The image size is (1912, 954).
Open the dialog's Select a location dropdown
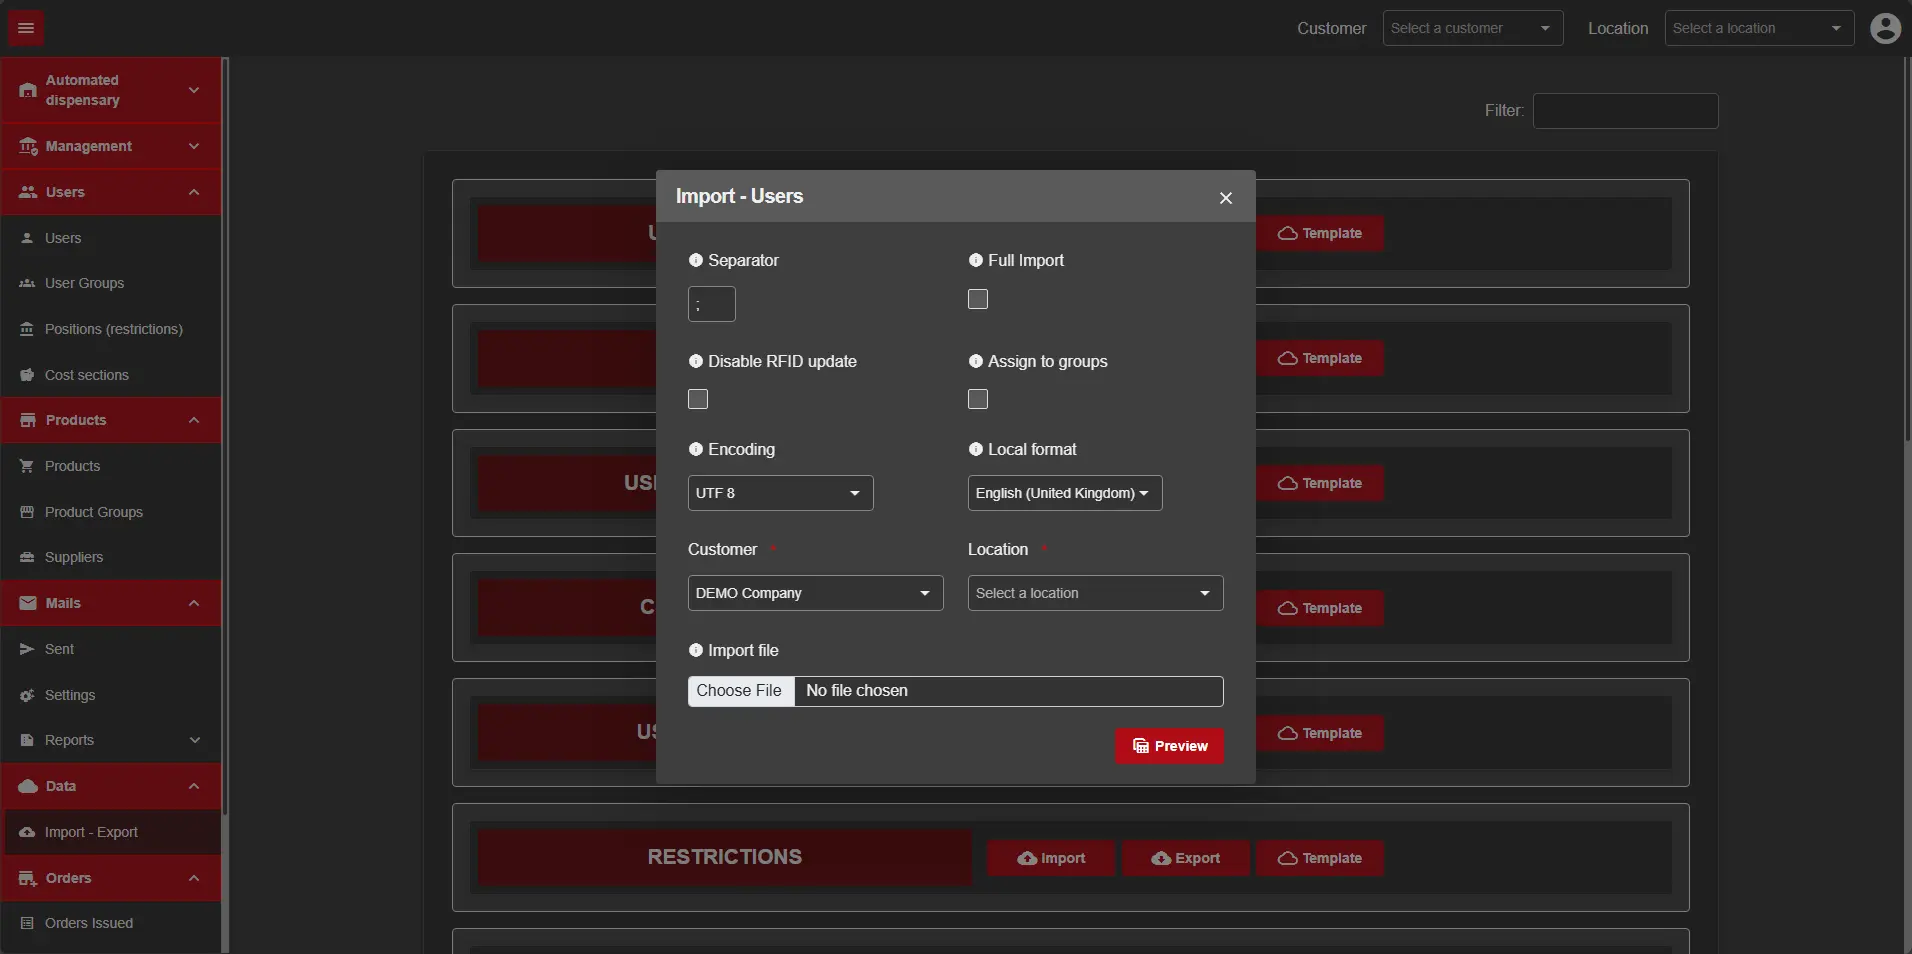[1095, 593]
